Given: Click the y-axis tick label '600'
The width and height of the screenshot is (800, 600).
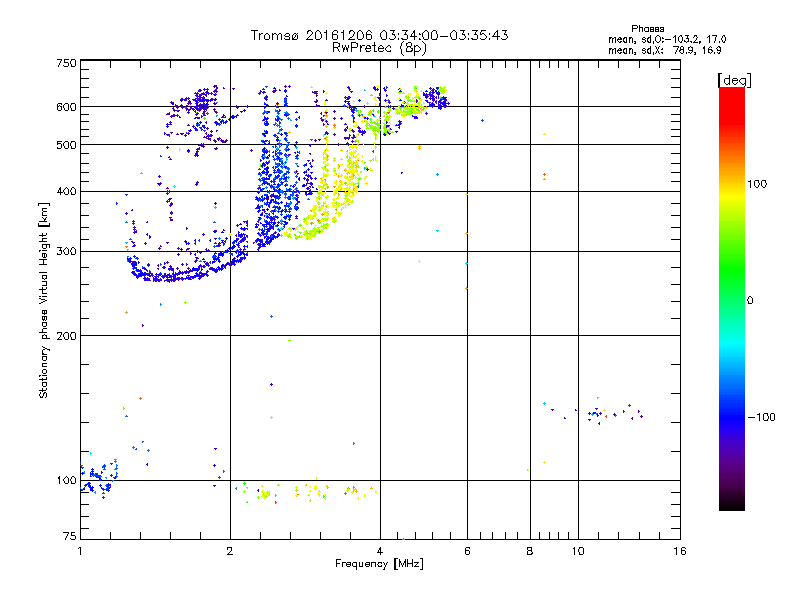Looking at the screenshot, I should click(66, 107).
